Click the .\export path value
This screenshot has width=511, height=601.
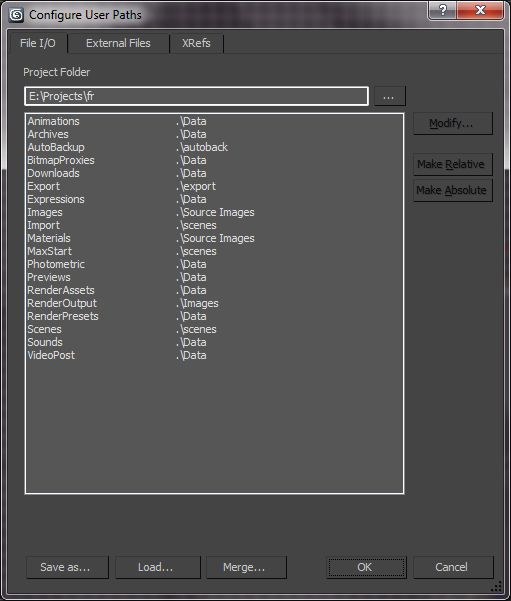coord(196,186)
